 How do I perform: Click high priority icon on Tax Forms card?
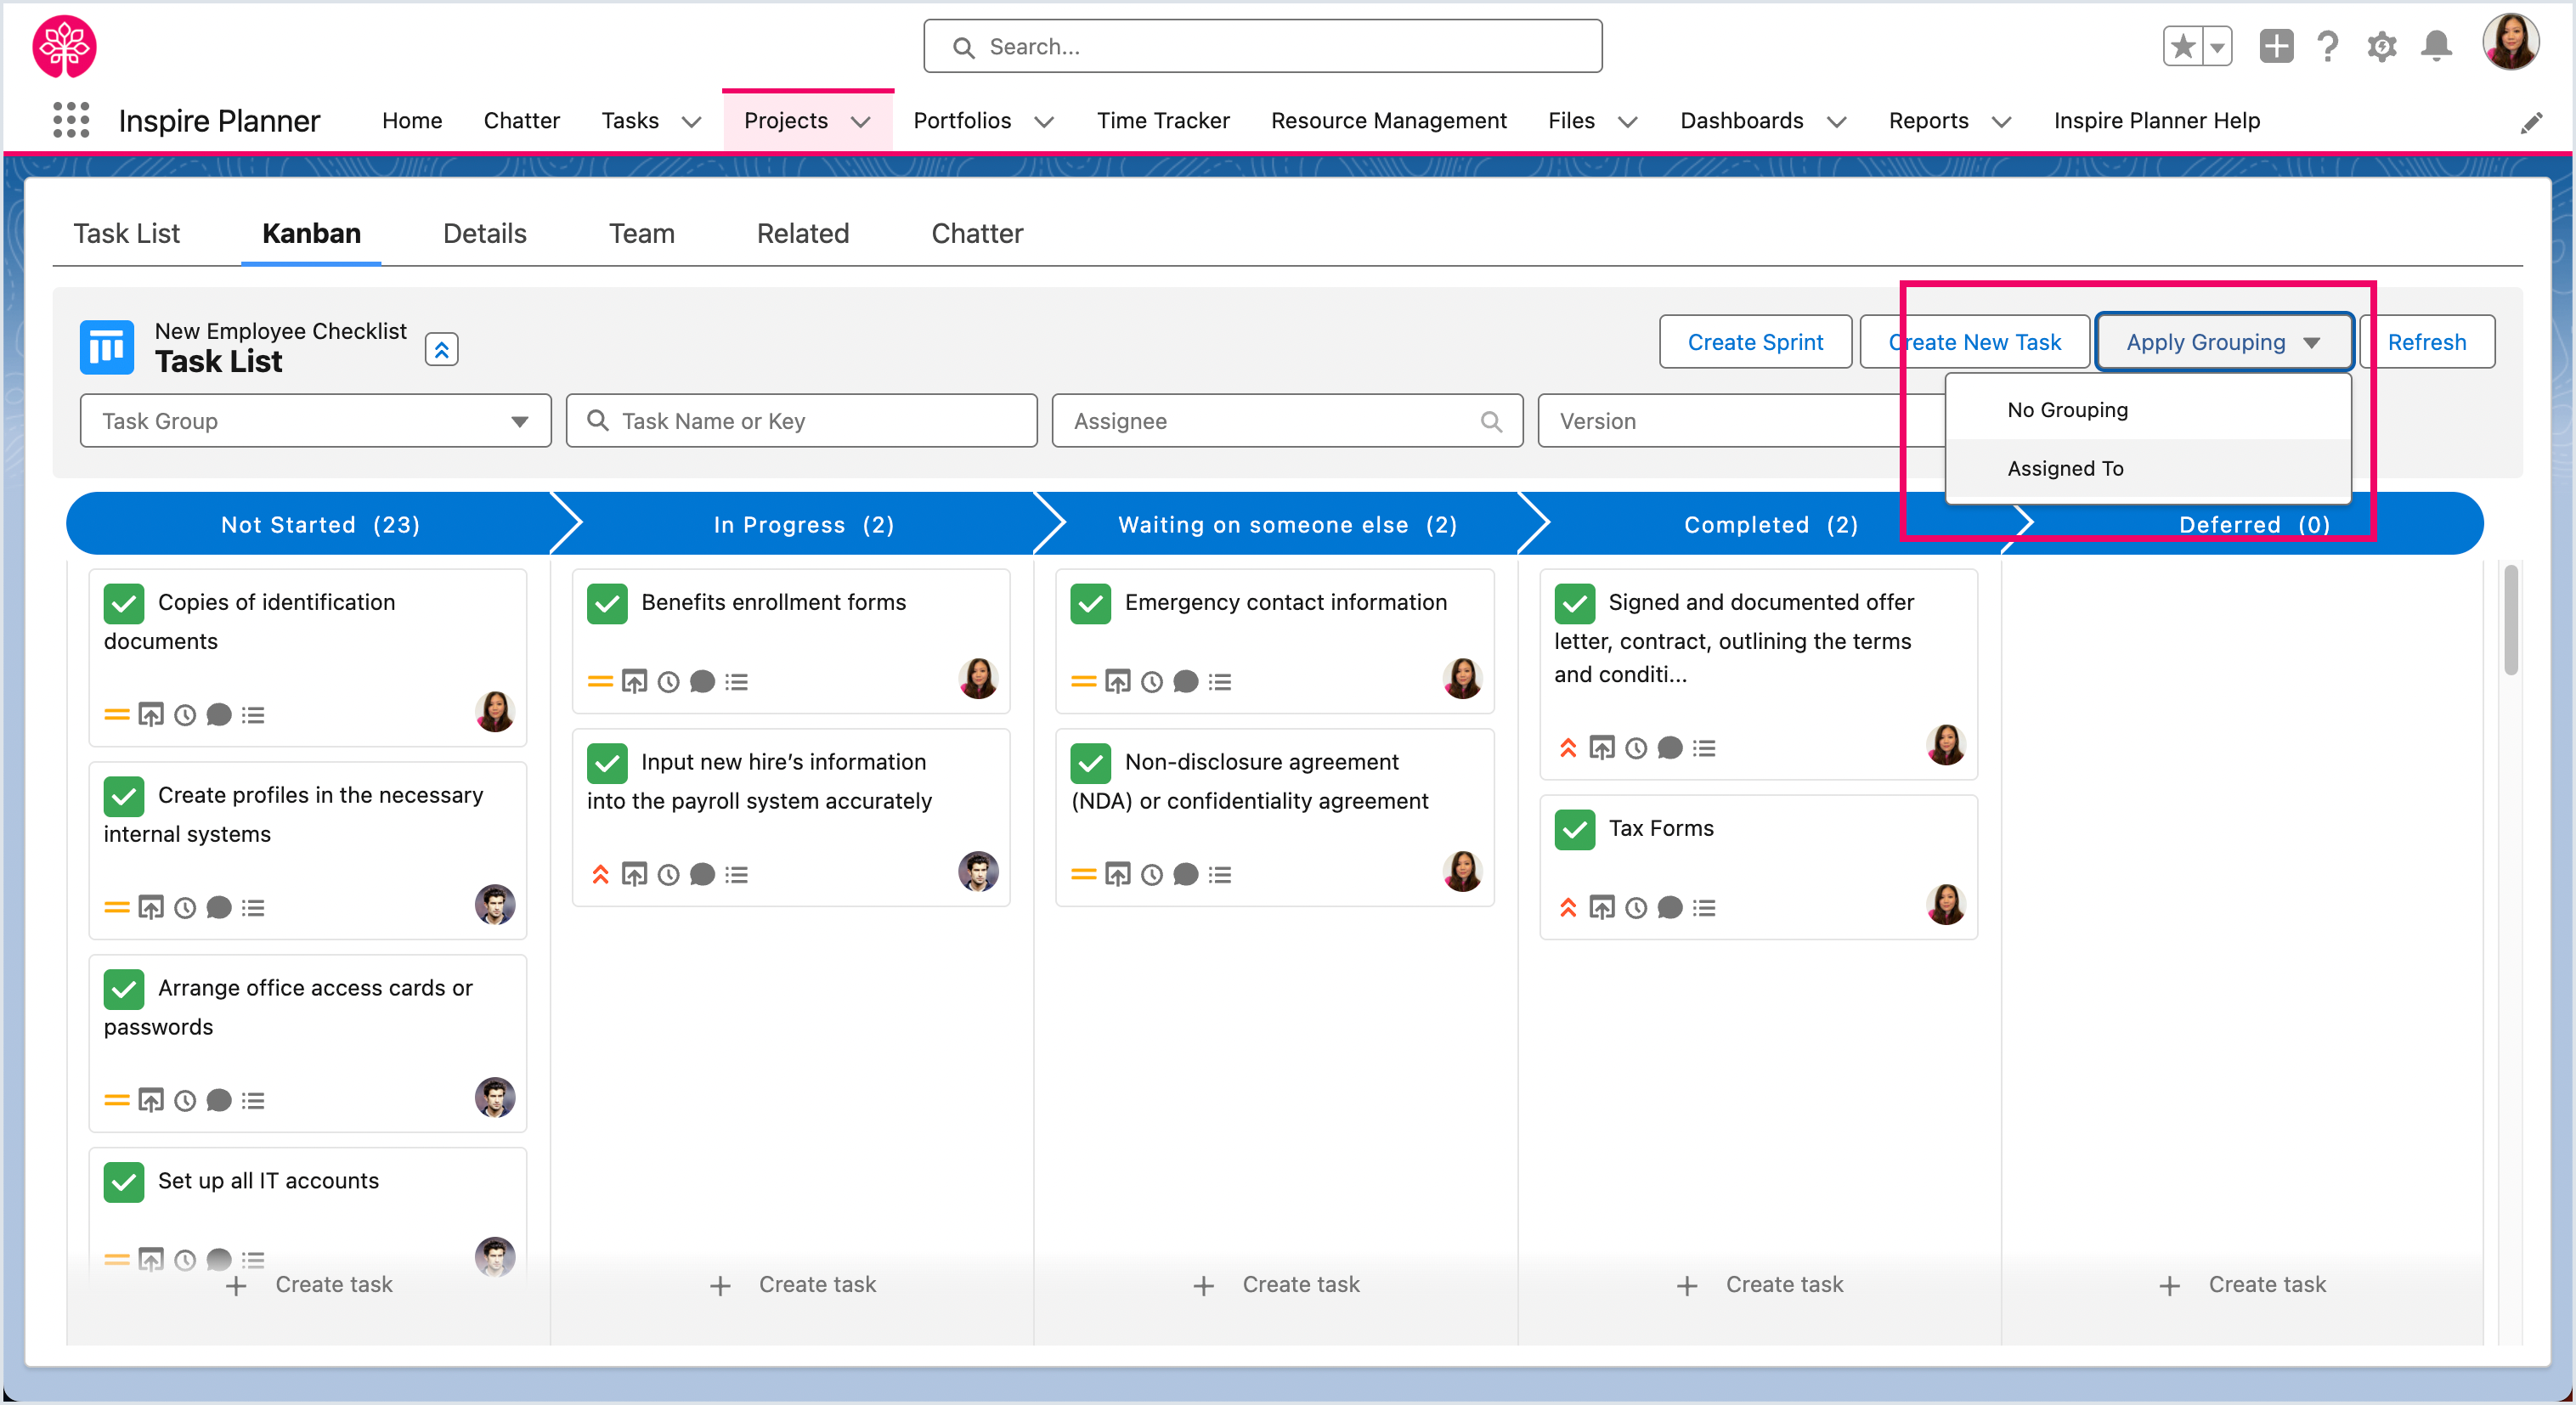pyautogui.click(x=1568, y=908)
